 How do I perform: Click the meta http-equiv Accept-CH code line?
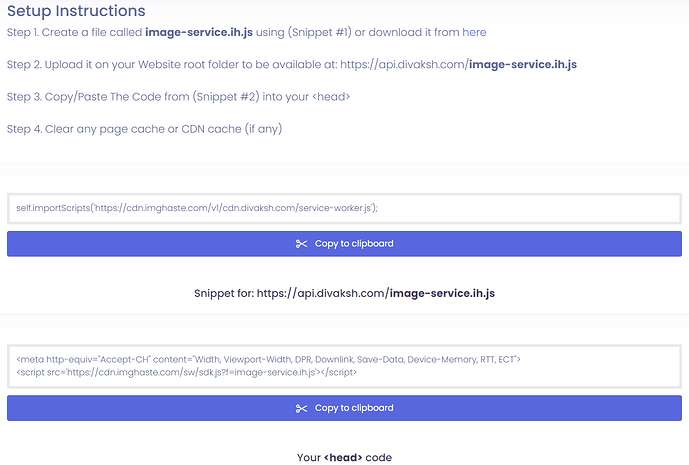click(x=268, y=359)
